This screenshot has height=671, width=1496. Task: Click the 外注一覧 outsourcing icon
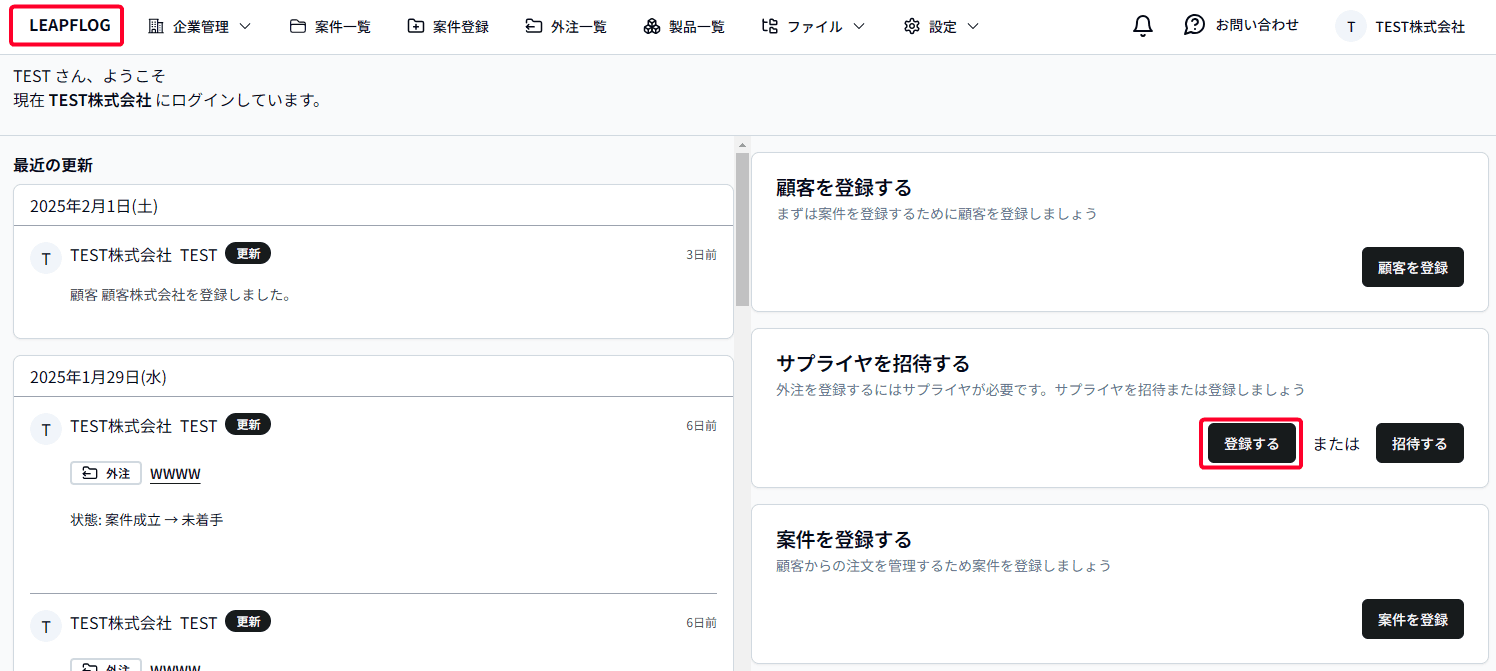[531, 25]
